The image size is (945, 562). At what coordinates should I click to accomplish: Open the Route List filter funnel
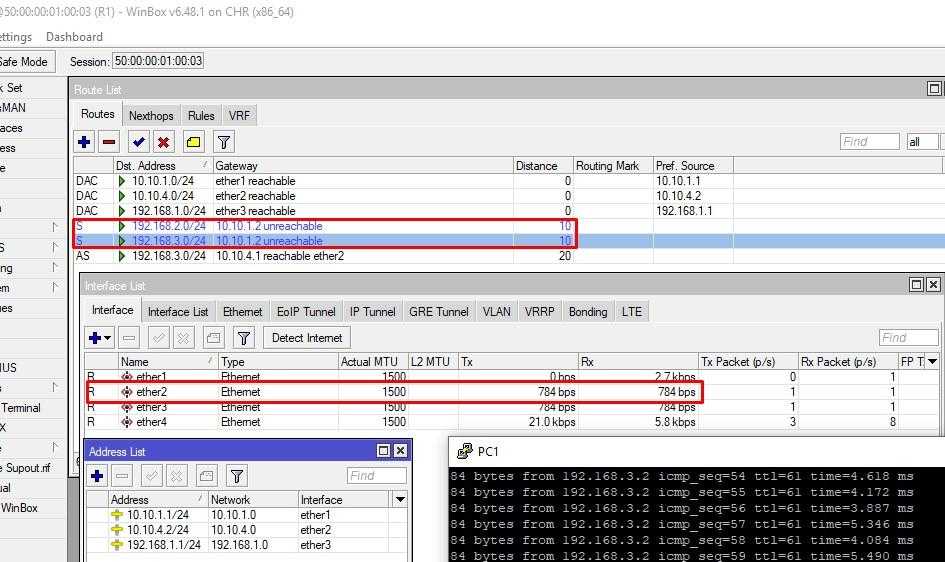(x=224, y=142)
